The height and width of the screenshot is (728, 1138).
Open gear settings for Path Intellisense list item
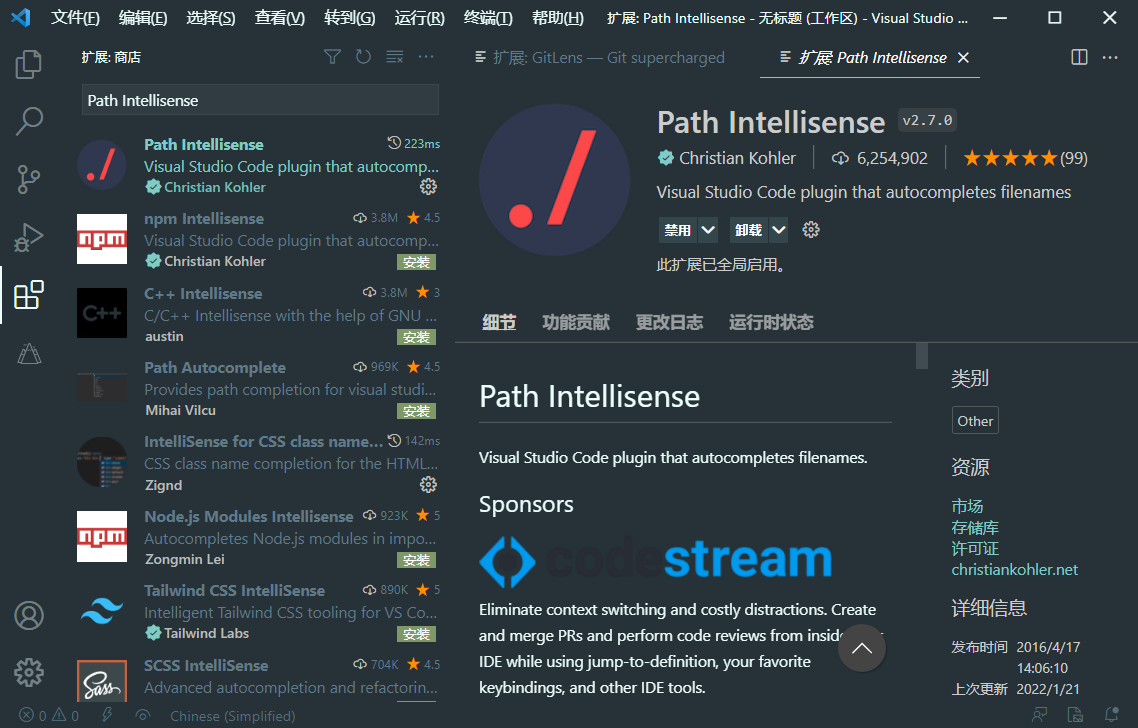(x=428, y=187)
